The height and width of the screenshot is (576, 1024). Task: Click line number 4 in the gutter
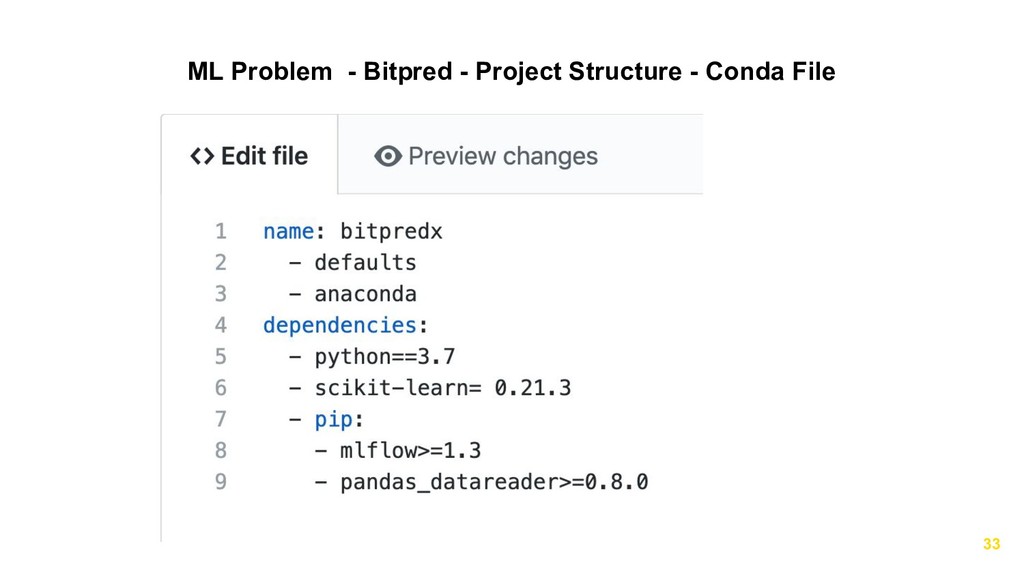221,325
